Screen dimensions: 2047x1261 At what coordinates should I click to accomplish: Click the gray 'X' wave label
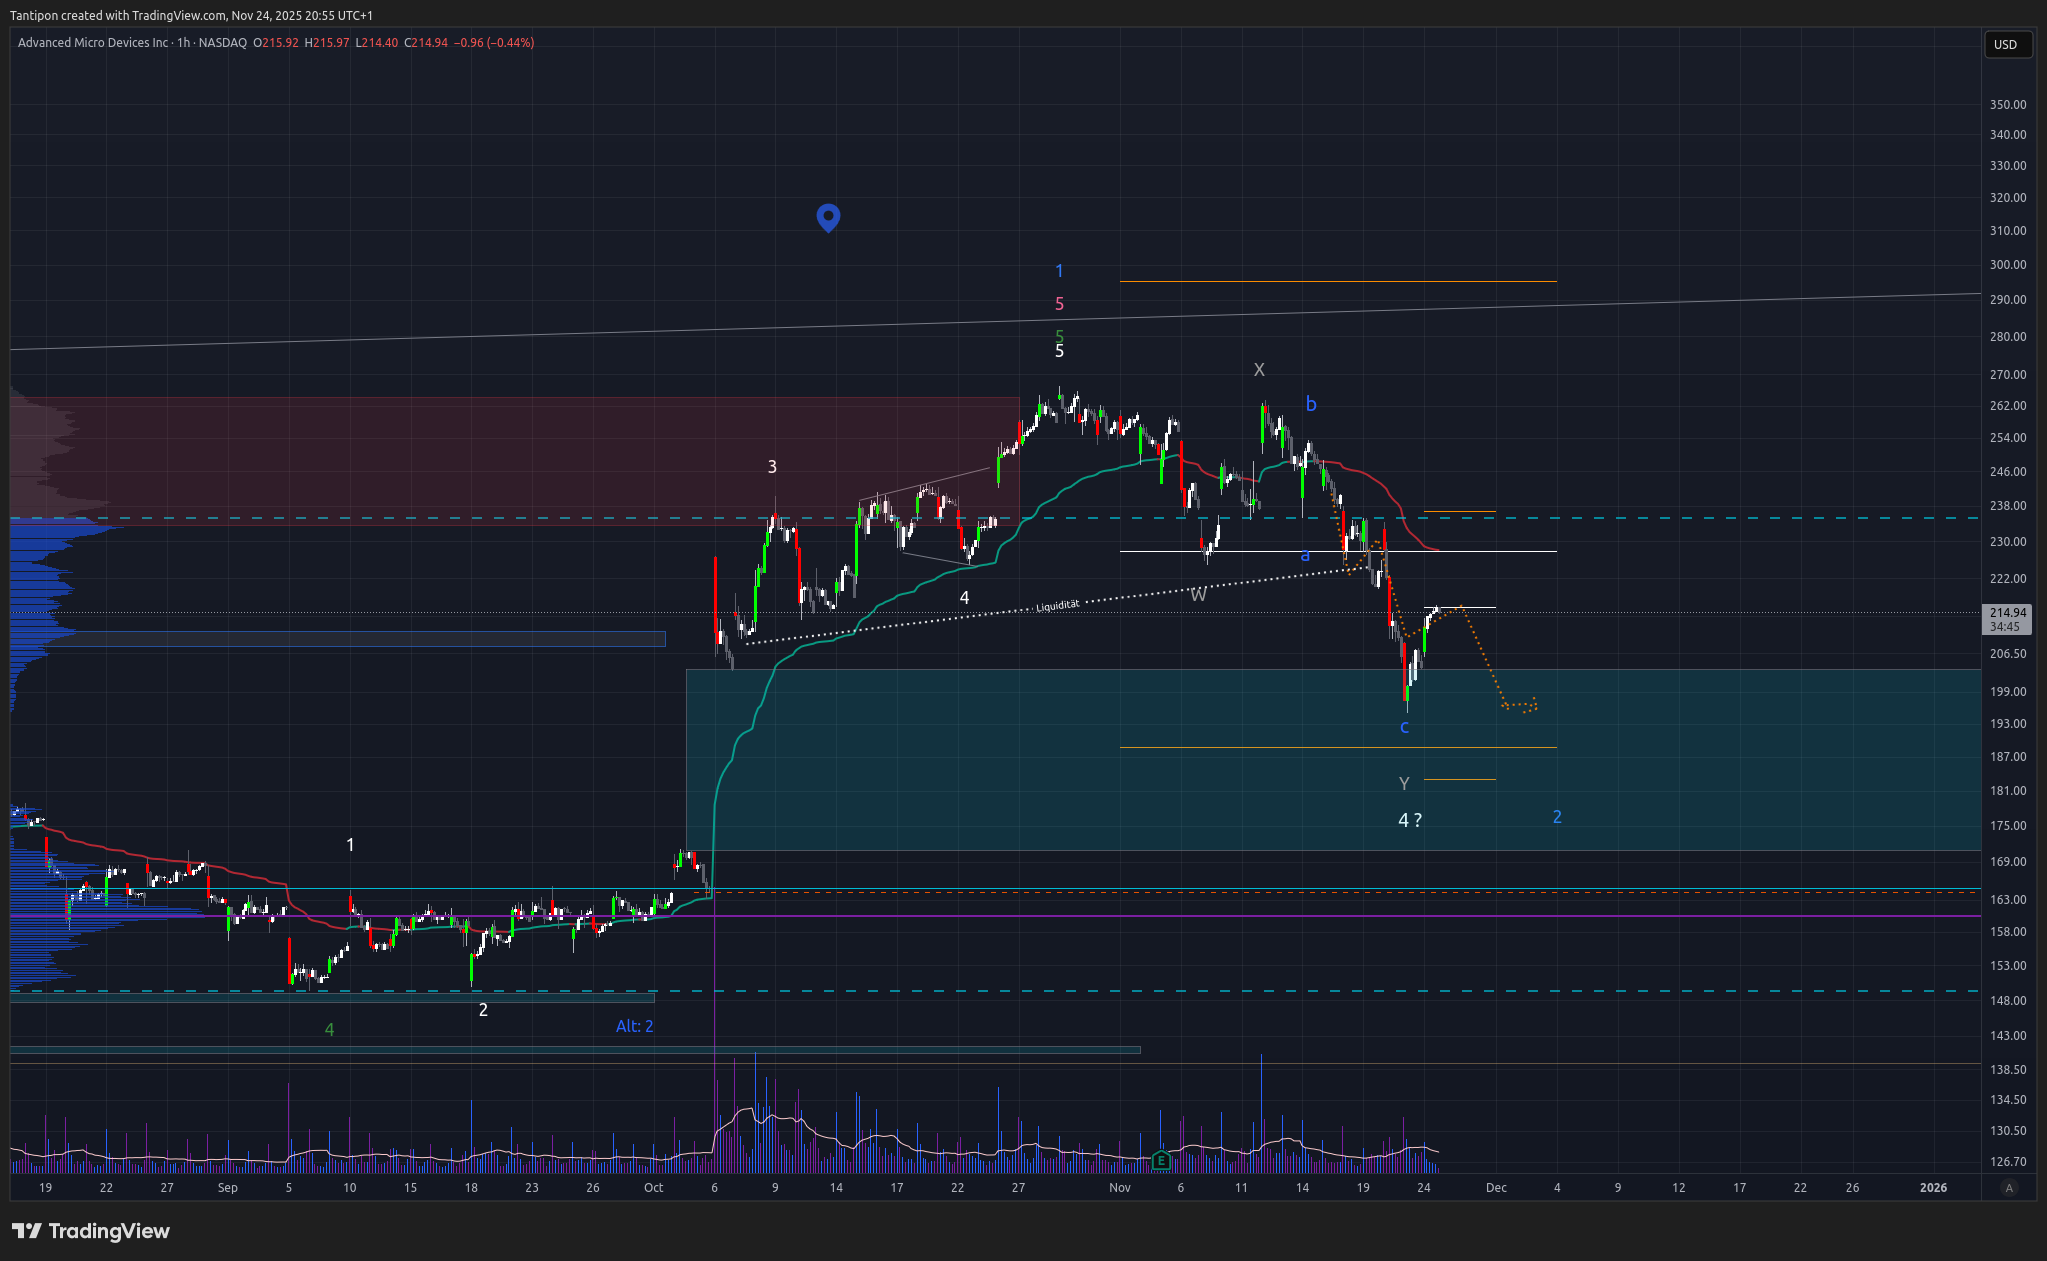(x=1259, y=370)
